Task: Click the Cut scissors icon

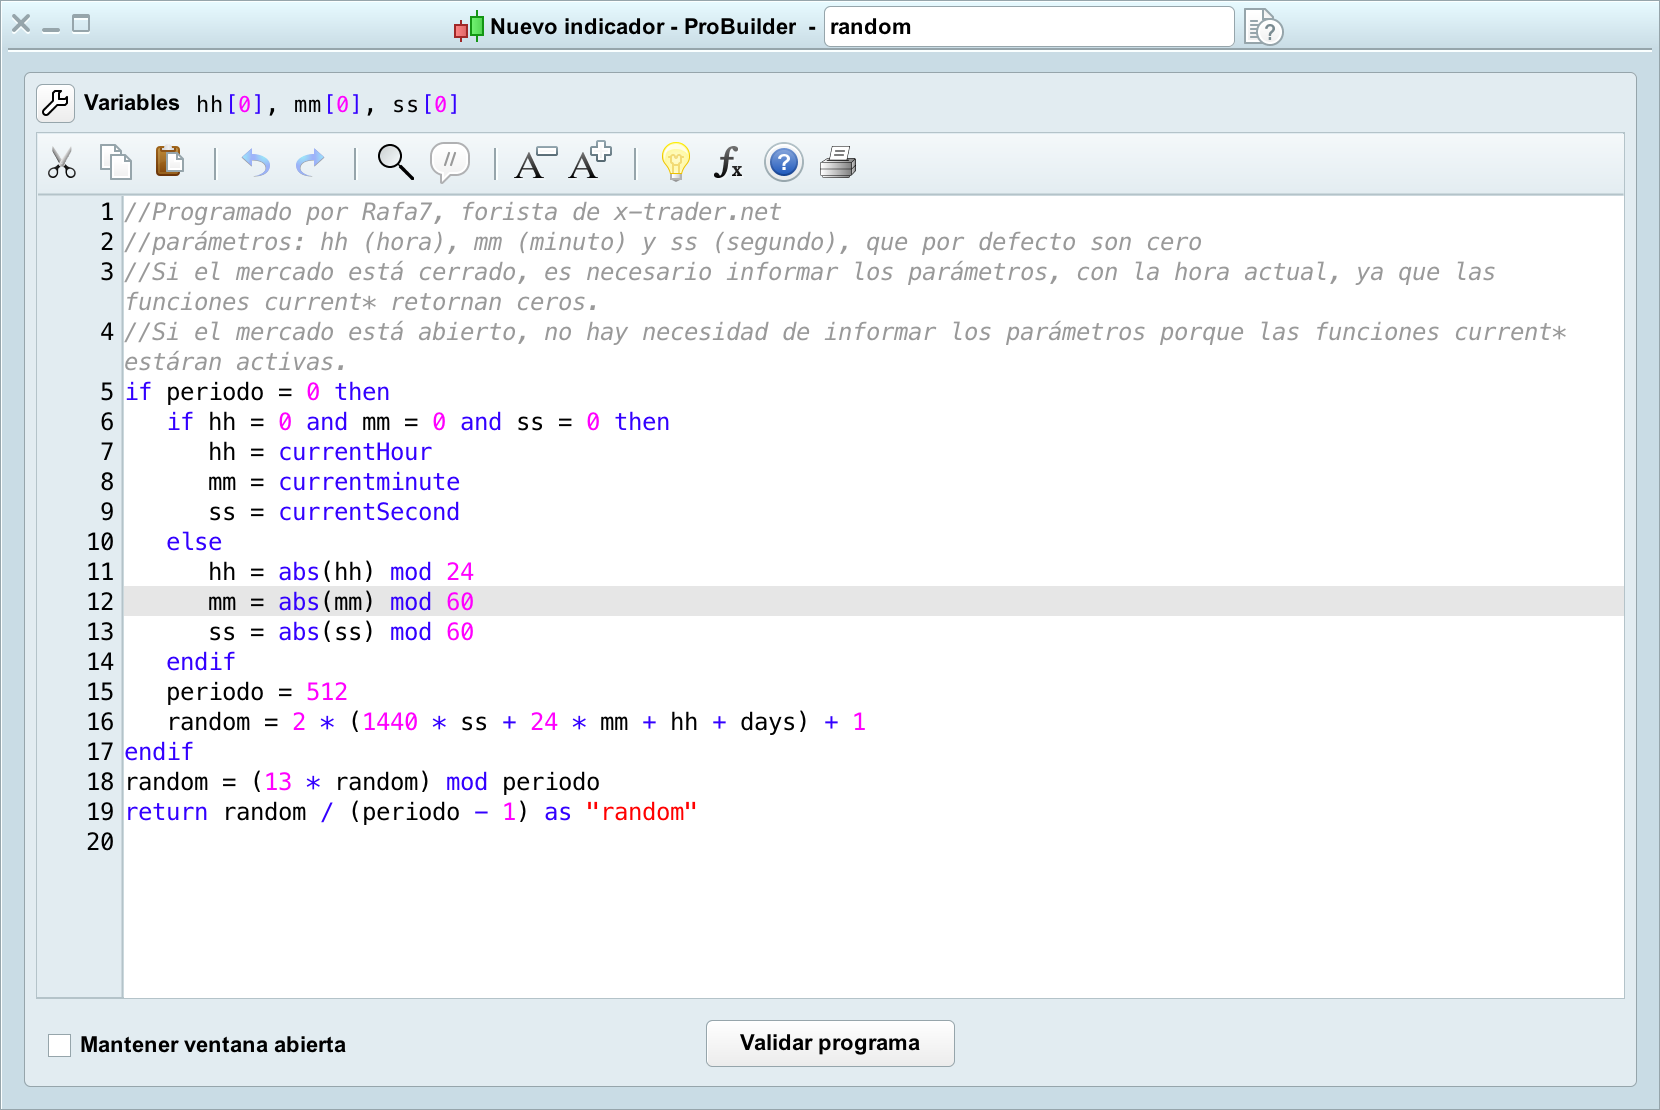Action: pyautogui.click(x=62, y=163)
